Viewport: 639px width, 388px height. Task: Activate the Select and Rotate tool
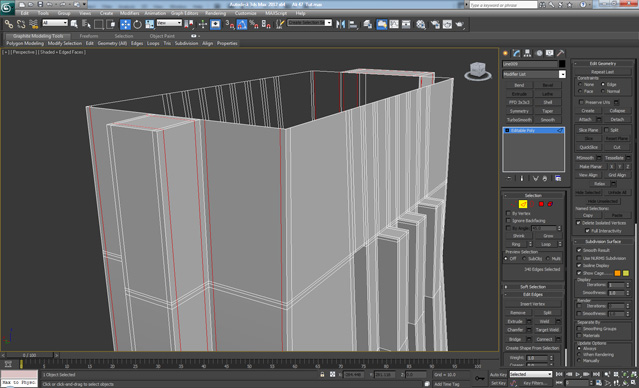(x=137, y=24)
